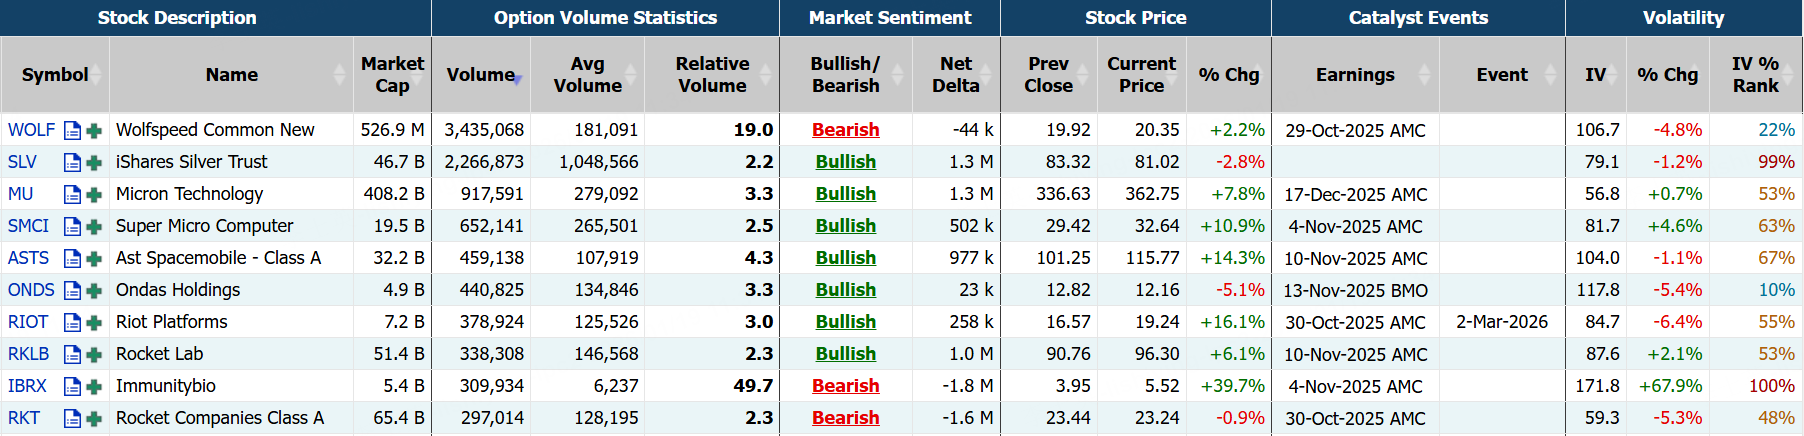Open the document icon for ONDS
The height and width of the screenshot is (436, 1804).
tap(72, 290)
